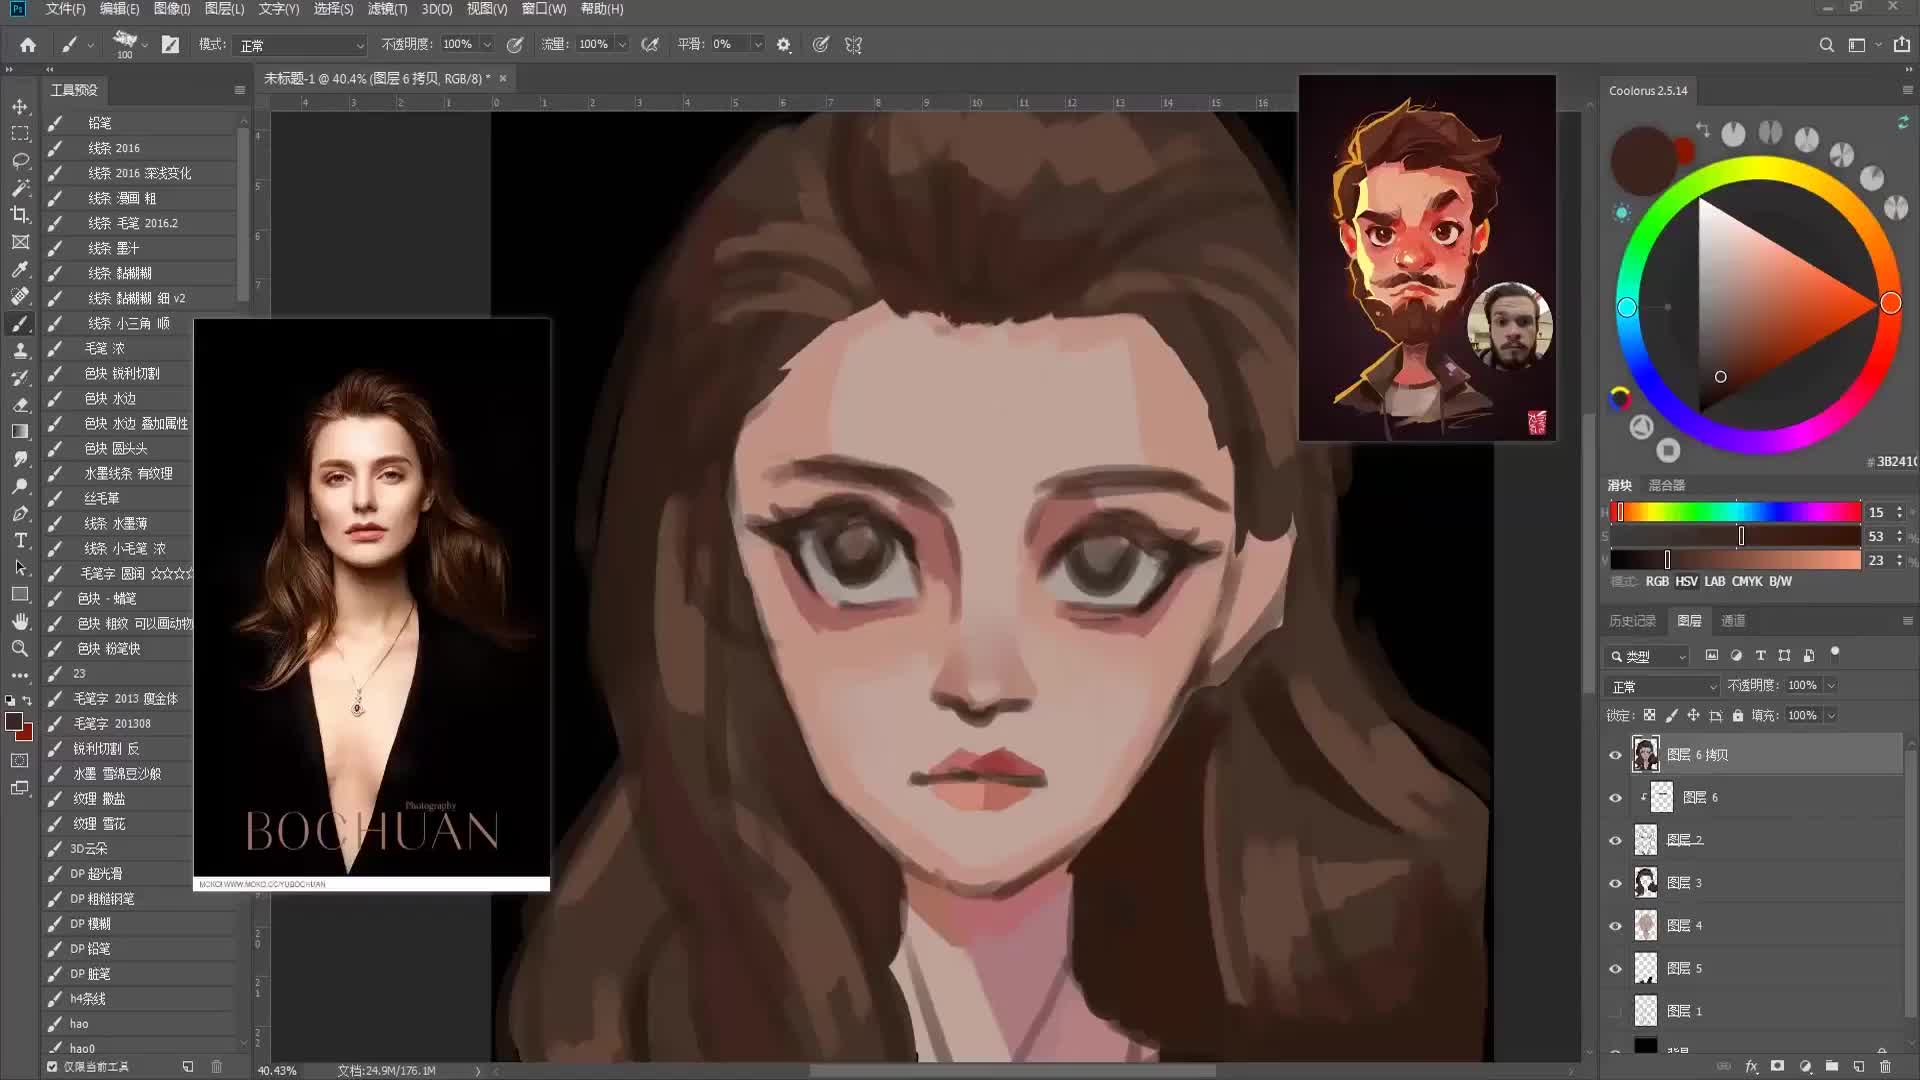
Task: Show hidden layer 图层 1
Action: [x=1615, y=1012]
